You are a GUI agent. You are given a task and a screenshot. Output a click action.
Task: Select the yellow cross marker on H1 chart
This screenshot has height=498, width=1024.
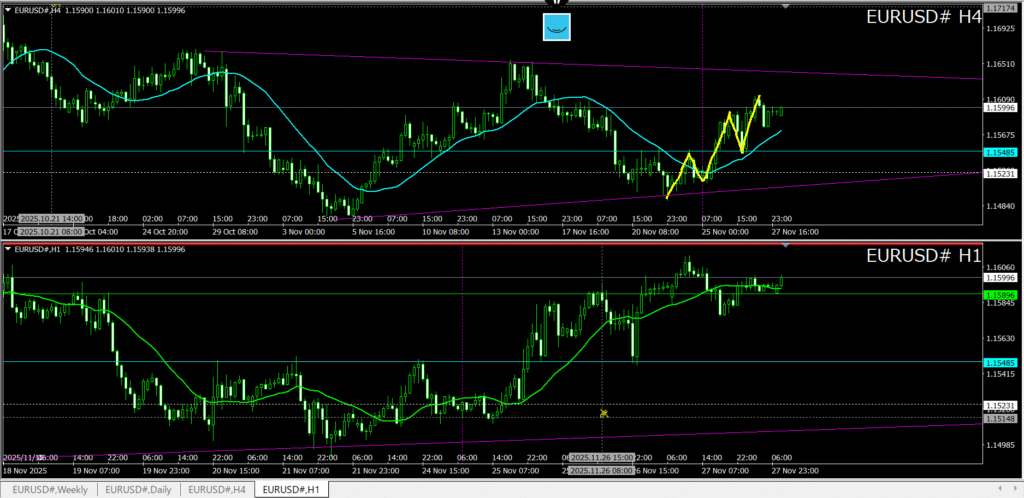click(603, 413)
